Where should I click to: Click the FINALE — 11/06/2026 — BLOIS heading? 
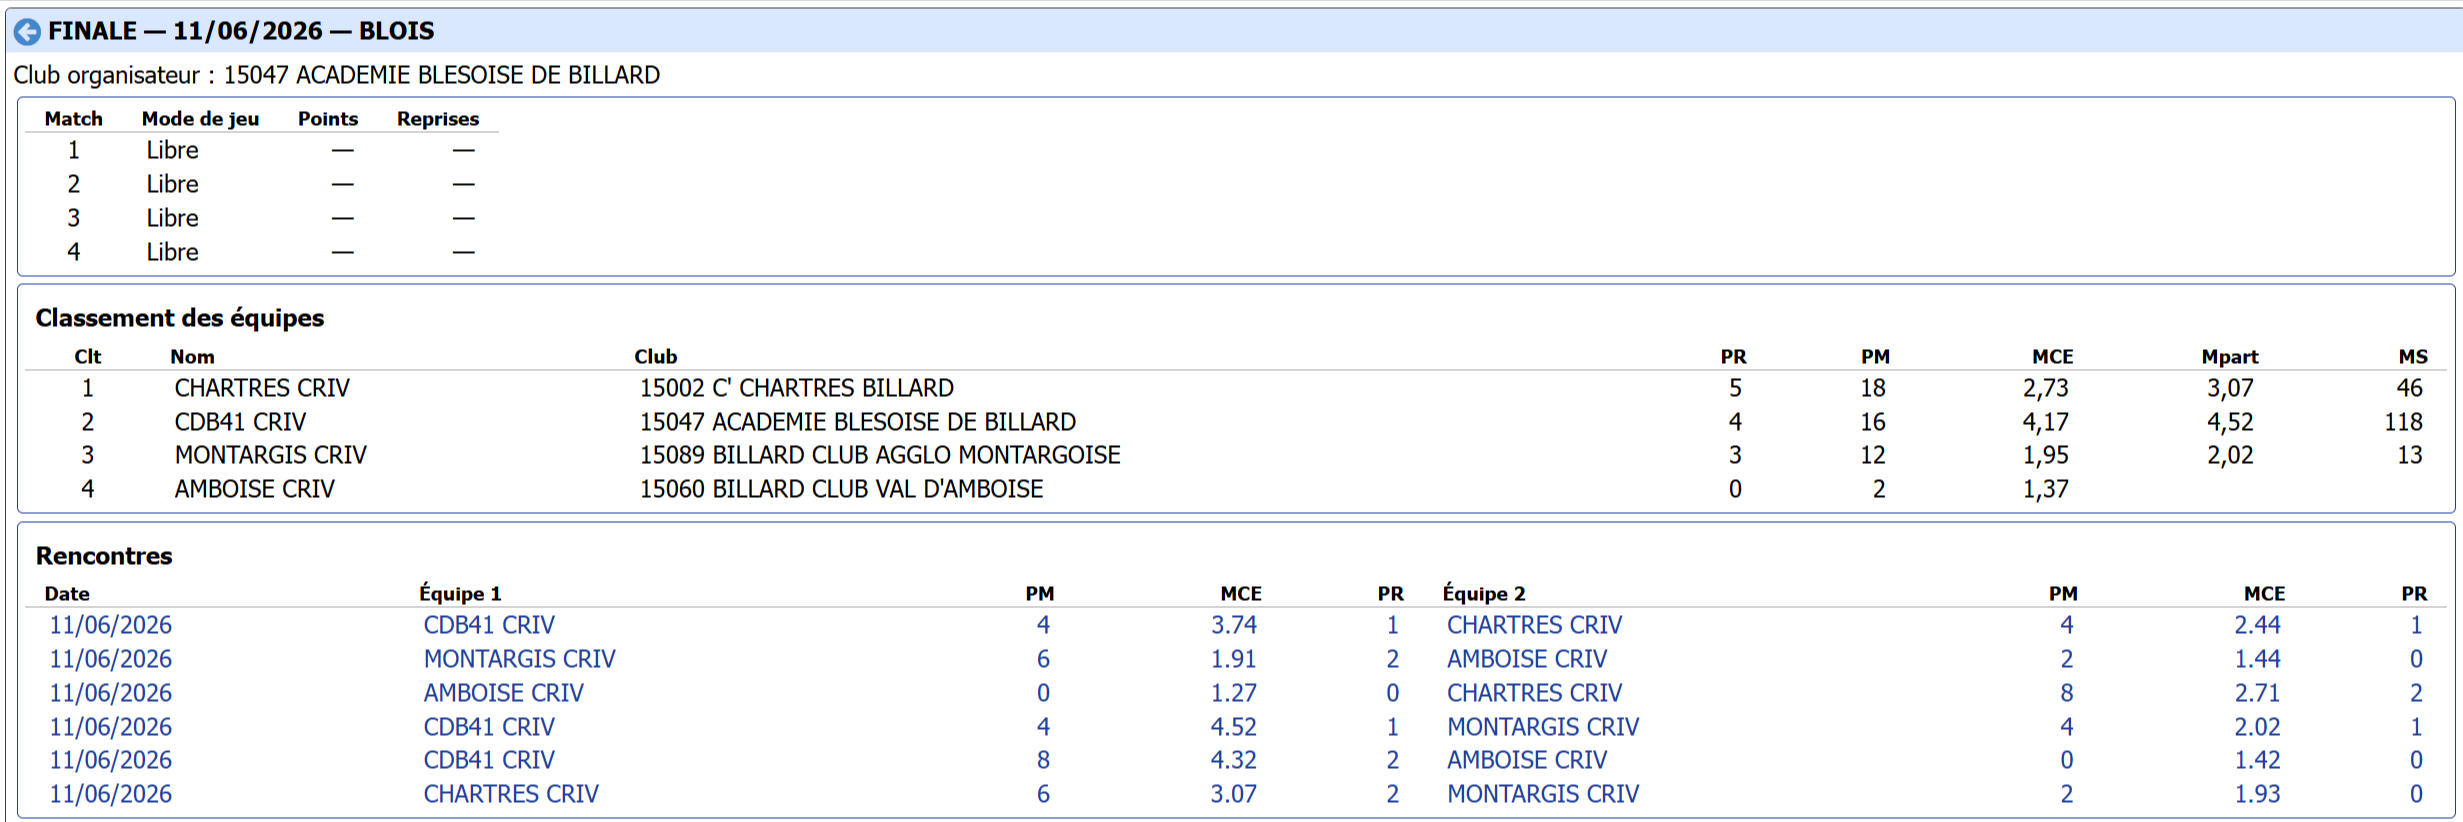pos(241,31)
